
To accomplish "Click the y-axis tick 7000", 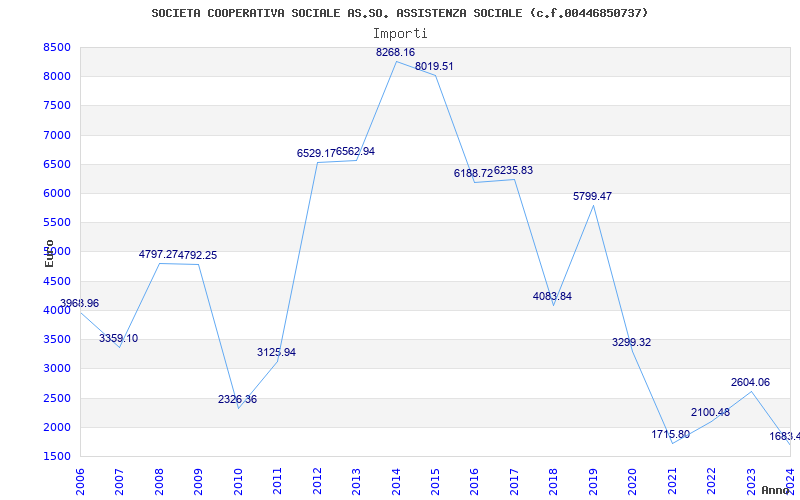I will [57, 135].
